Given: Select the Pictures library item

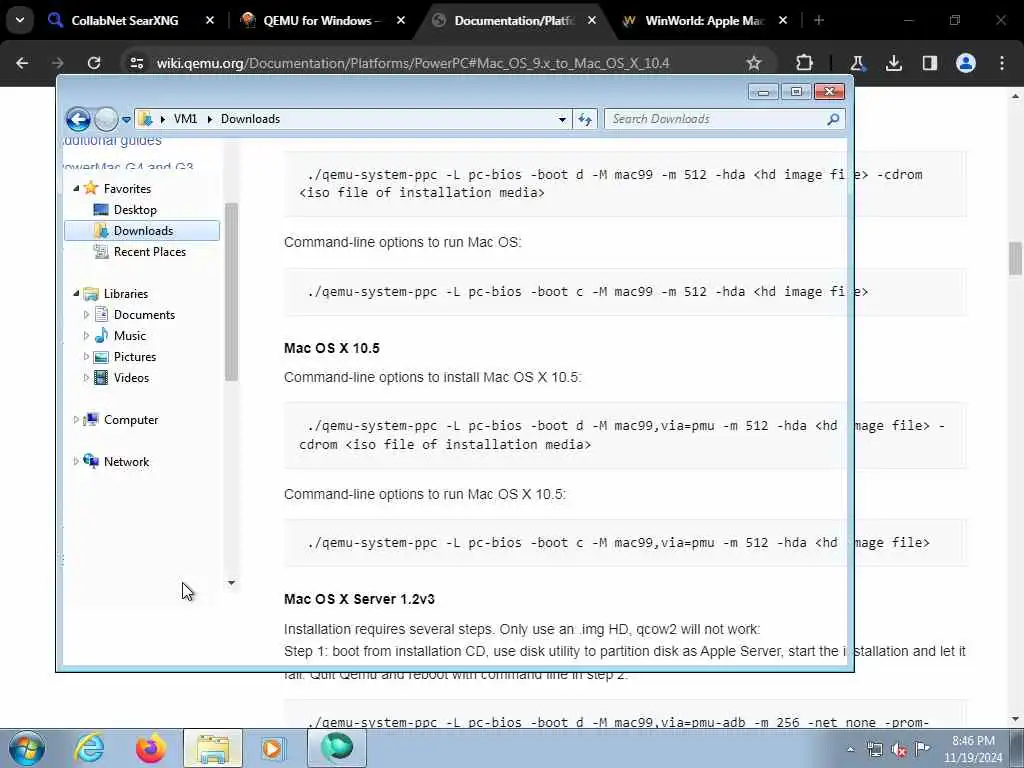Looking at the screenshot, I should tap(135, 357).
